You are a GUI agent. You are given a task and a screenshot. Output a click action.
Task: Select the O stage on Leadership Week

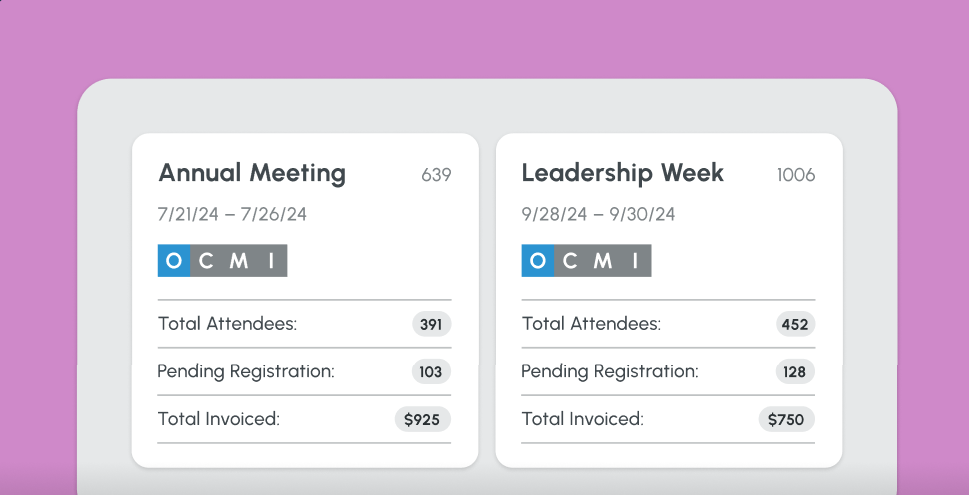538,261
